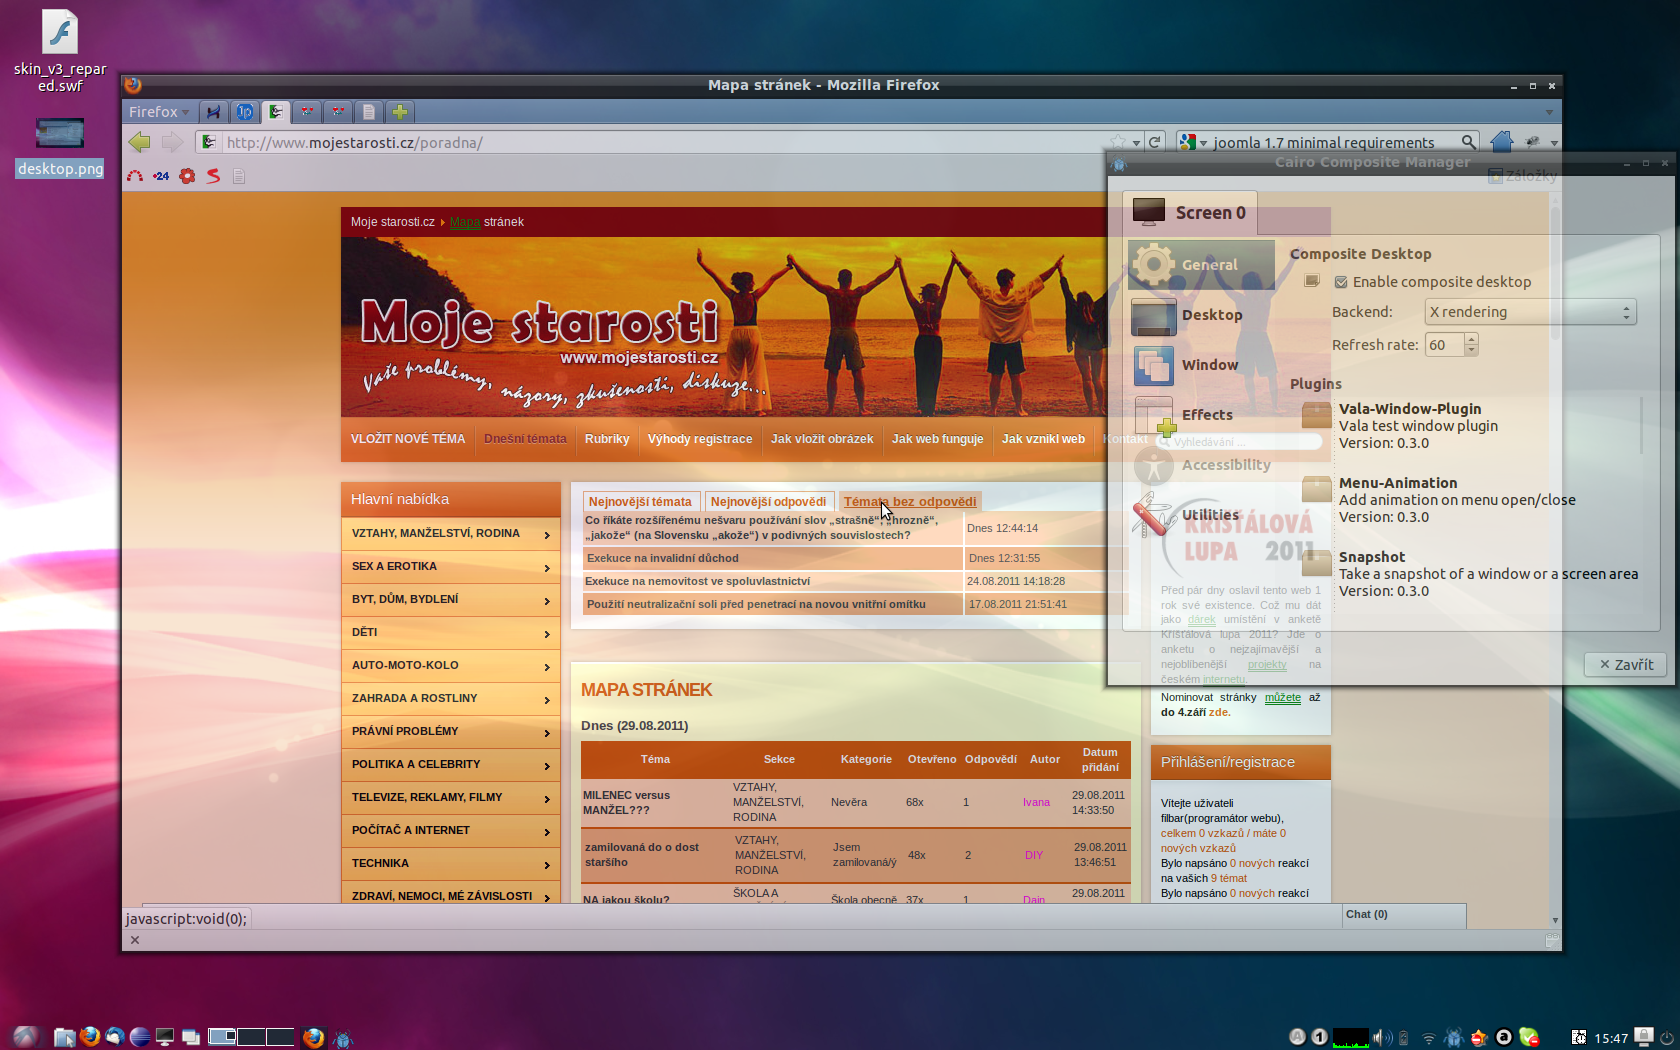This screenshot has height=1050, width=1680.
Task: Expand VZTAHY, MANŽELSTVÍ, RODINA menu arrow
Action: (x=547, y=535)
